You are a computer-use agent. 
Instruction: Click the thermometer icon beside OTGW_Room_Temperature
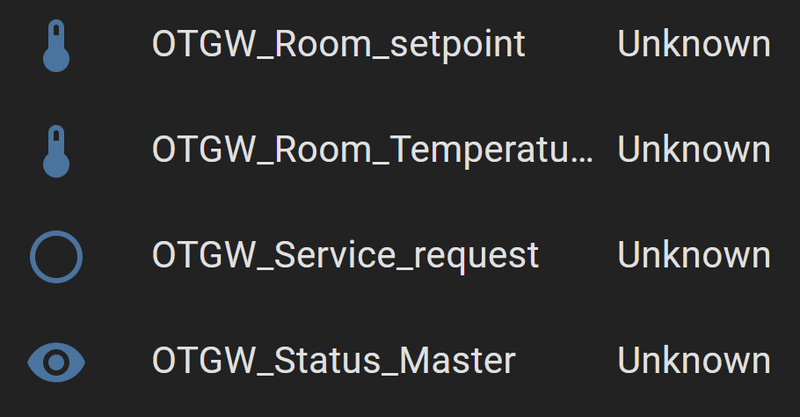pyautogui.click(x=56, y=150)
